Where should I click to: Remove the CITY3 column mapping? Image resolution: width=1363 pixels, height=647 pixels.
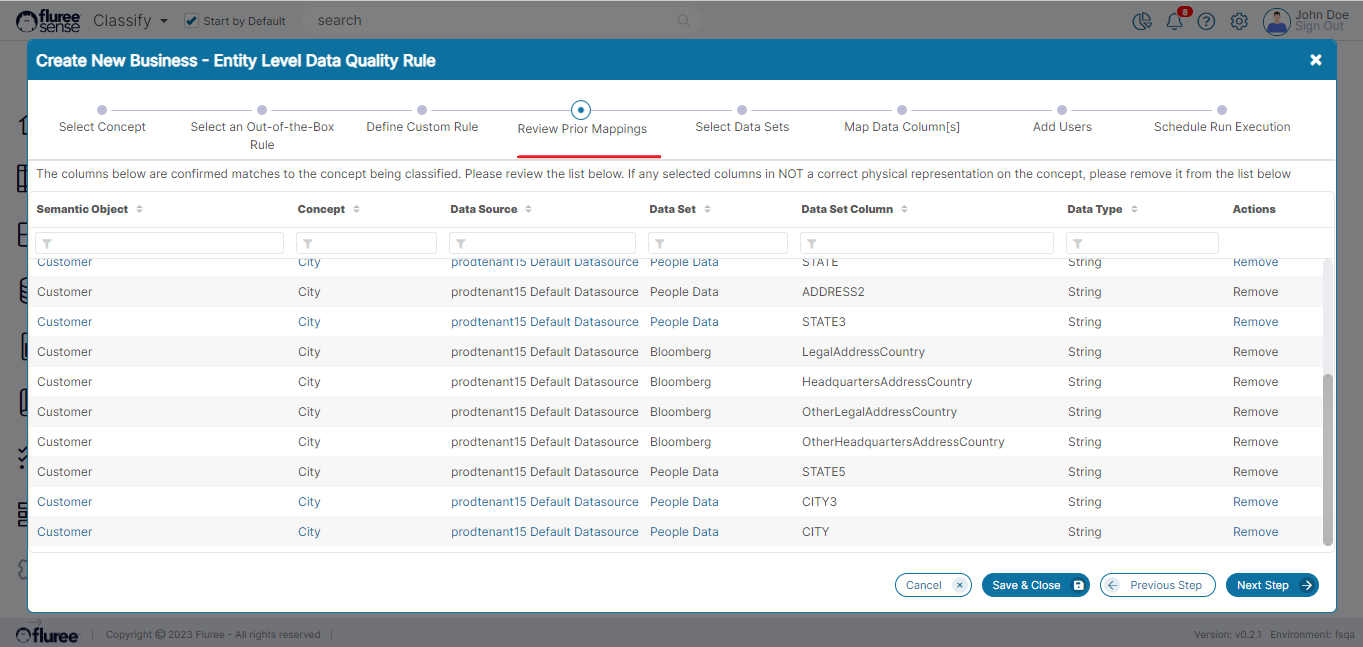[1255, 502]
